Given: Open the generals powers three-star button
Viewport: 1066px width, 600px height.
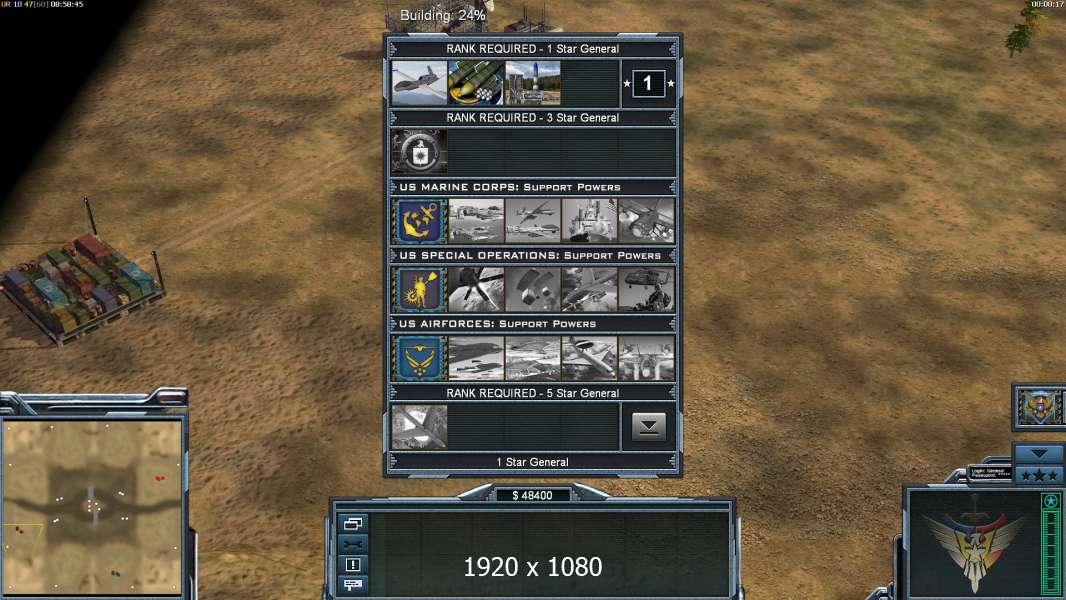Looking at the screenshot, I should (1039, 476).
